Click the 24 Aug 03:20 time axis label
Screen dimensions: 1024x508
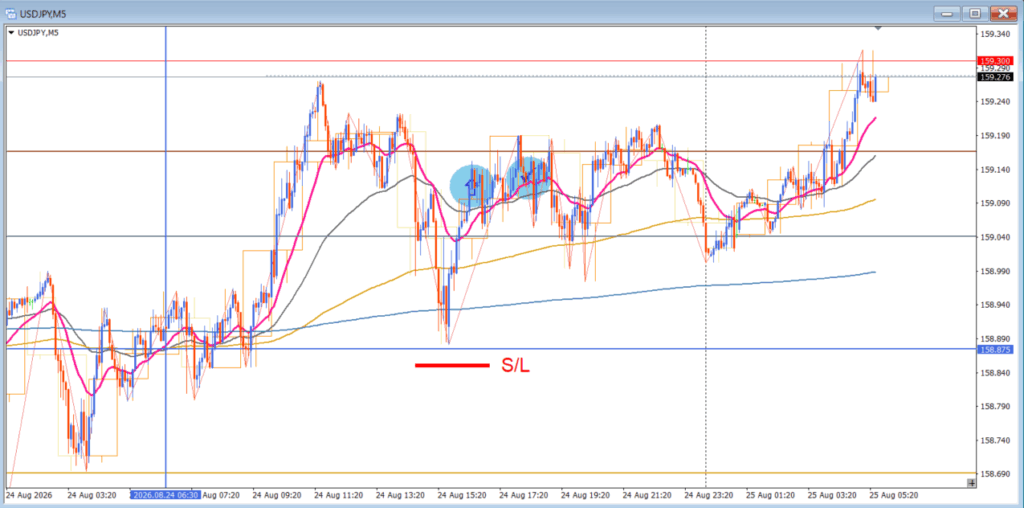pos(91,495)
